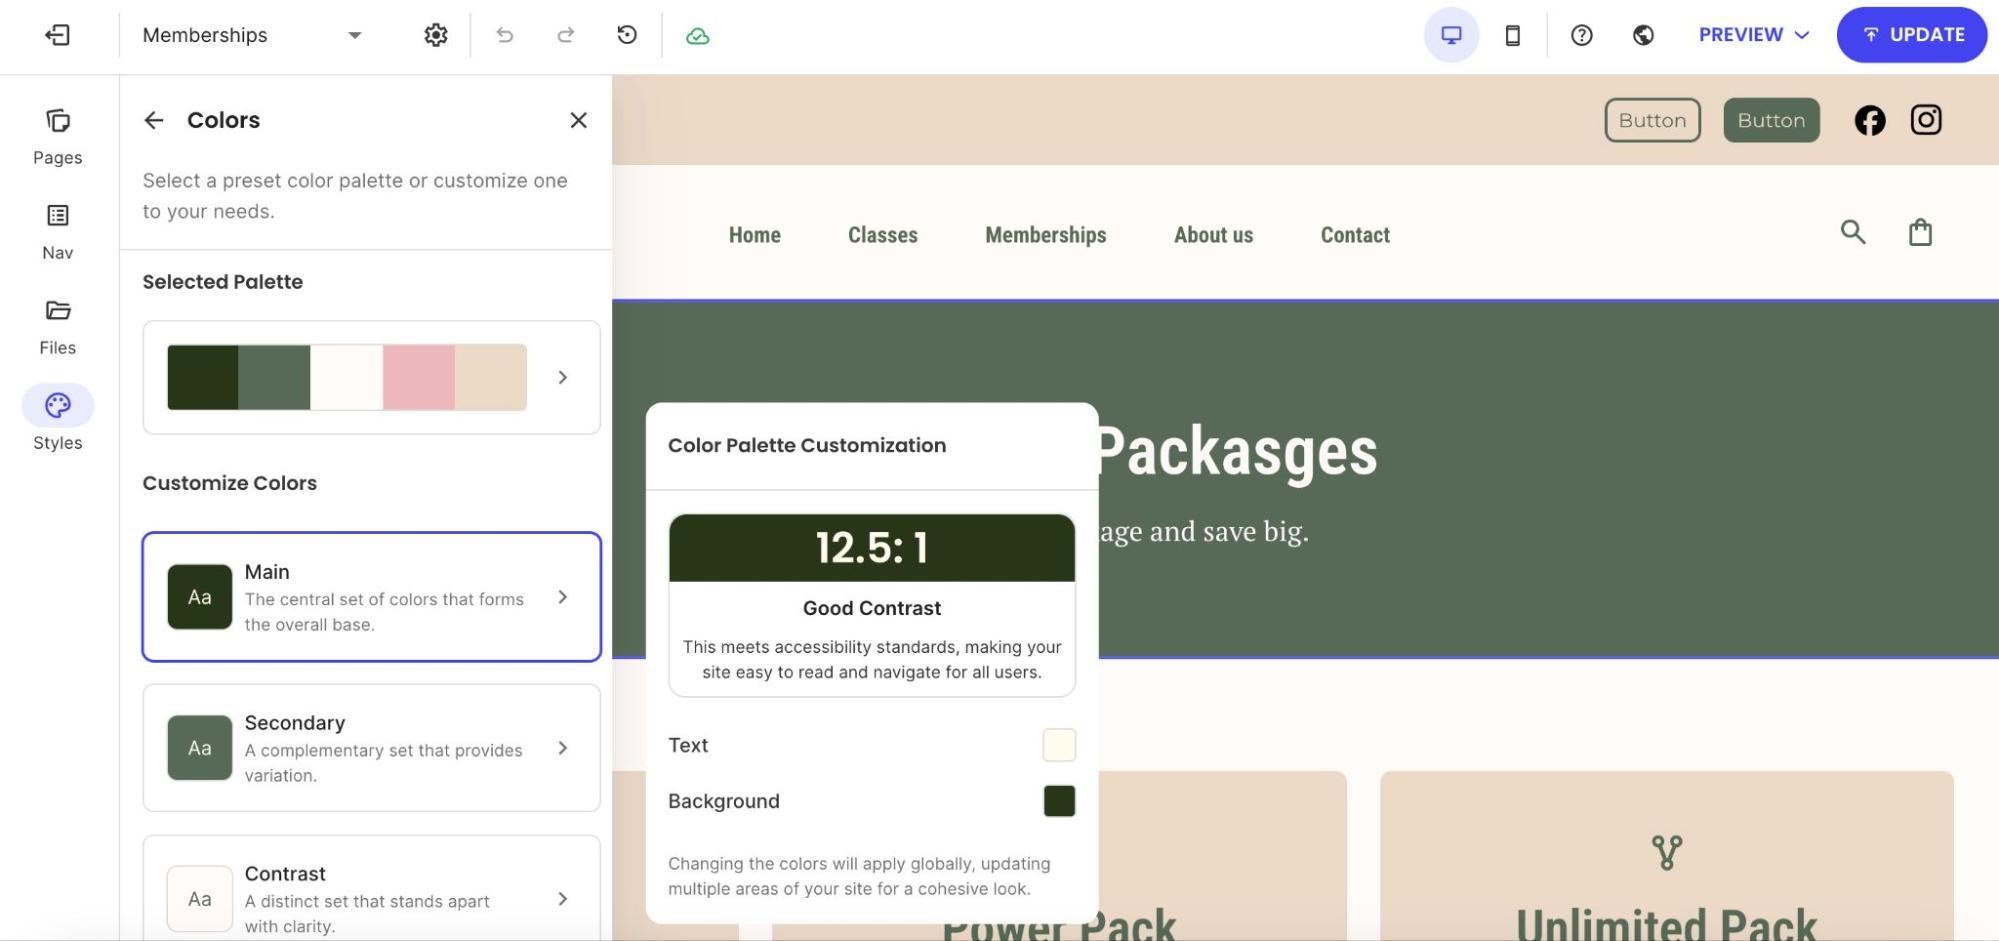Open the page settings gear
1999x941 pixels.
(435, 35)
